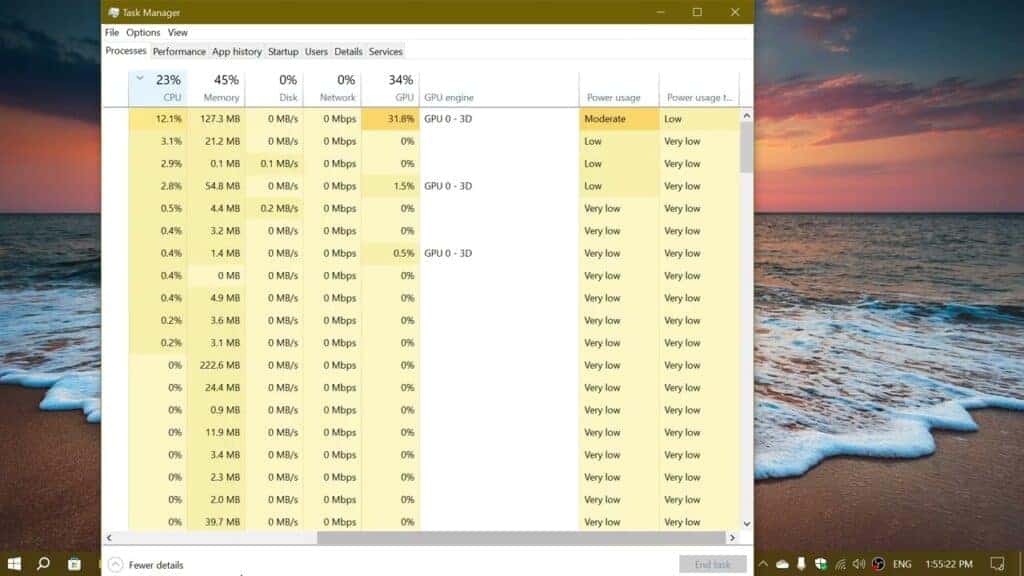
Task: Click the 24.4 MB memory cell
Action: [x=216, y=388]
